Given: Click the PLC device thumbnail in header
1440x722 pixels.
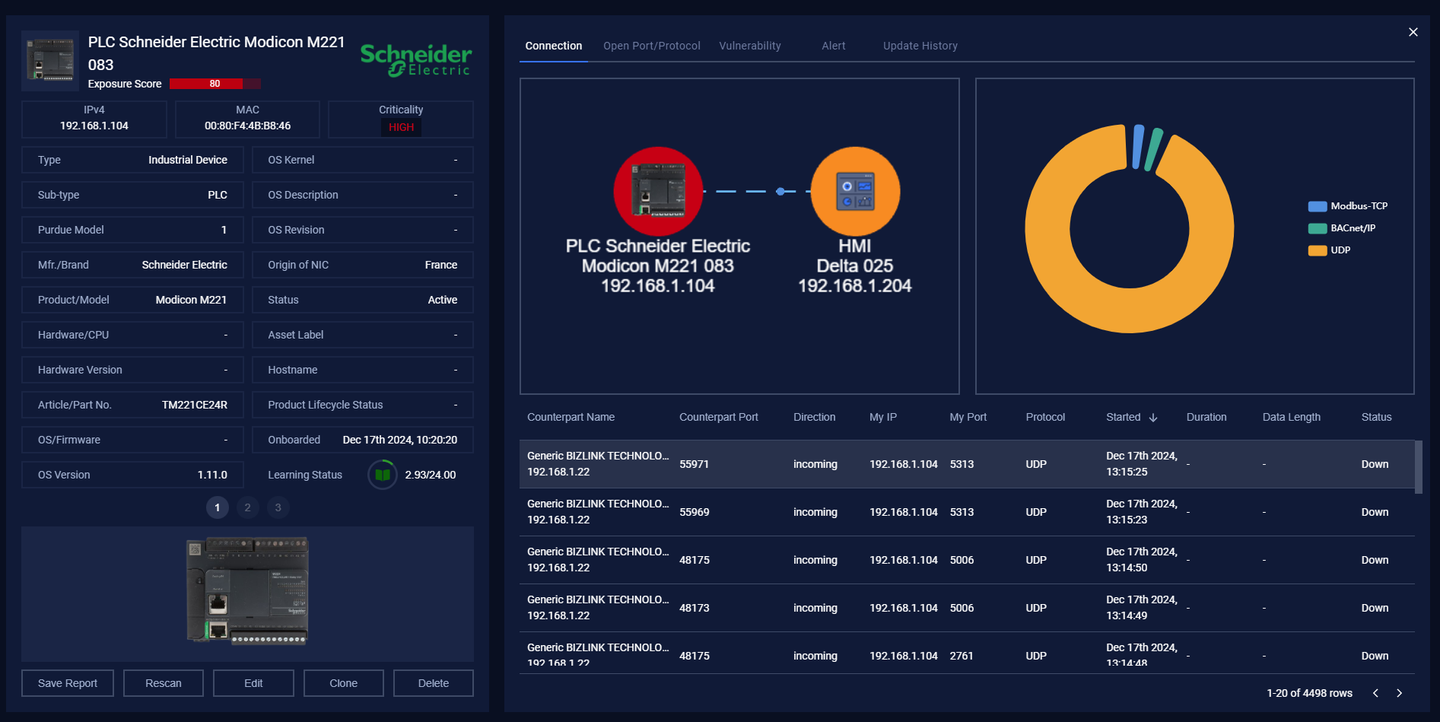Looking at the screenshot, I should tap(50, 61).
